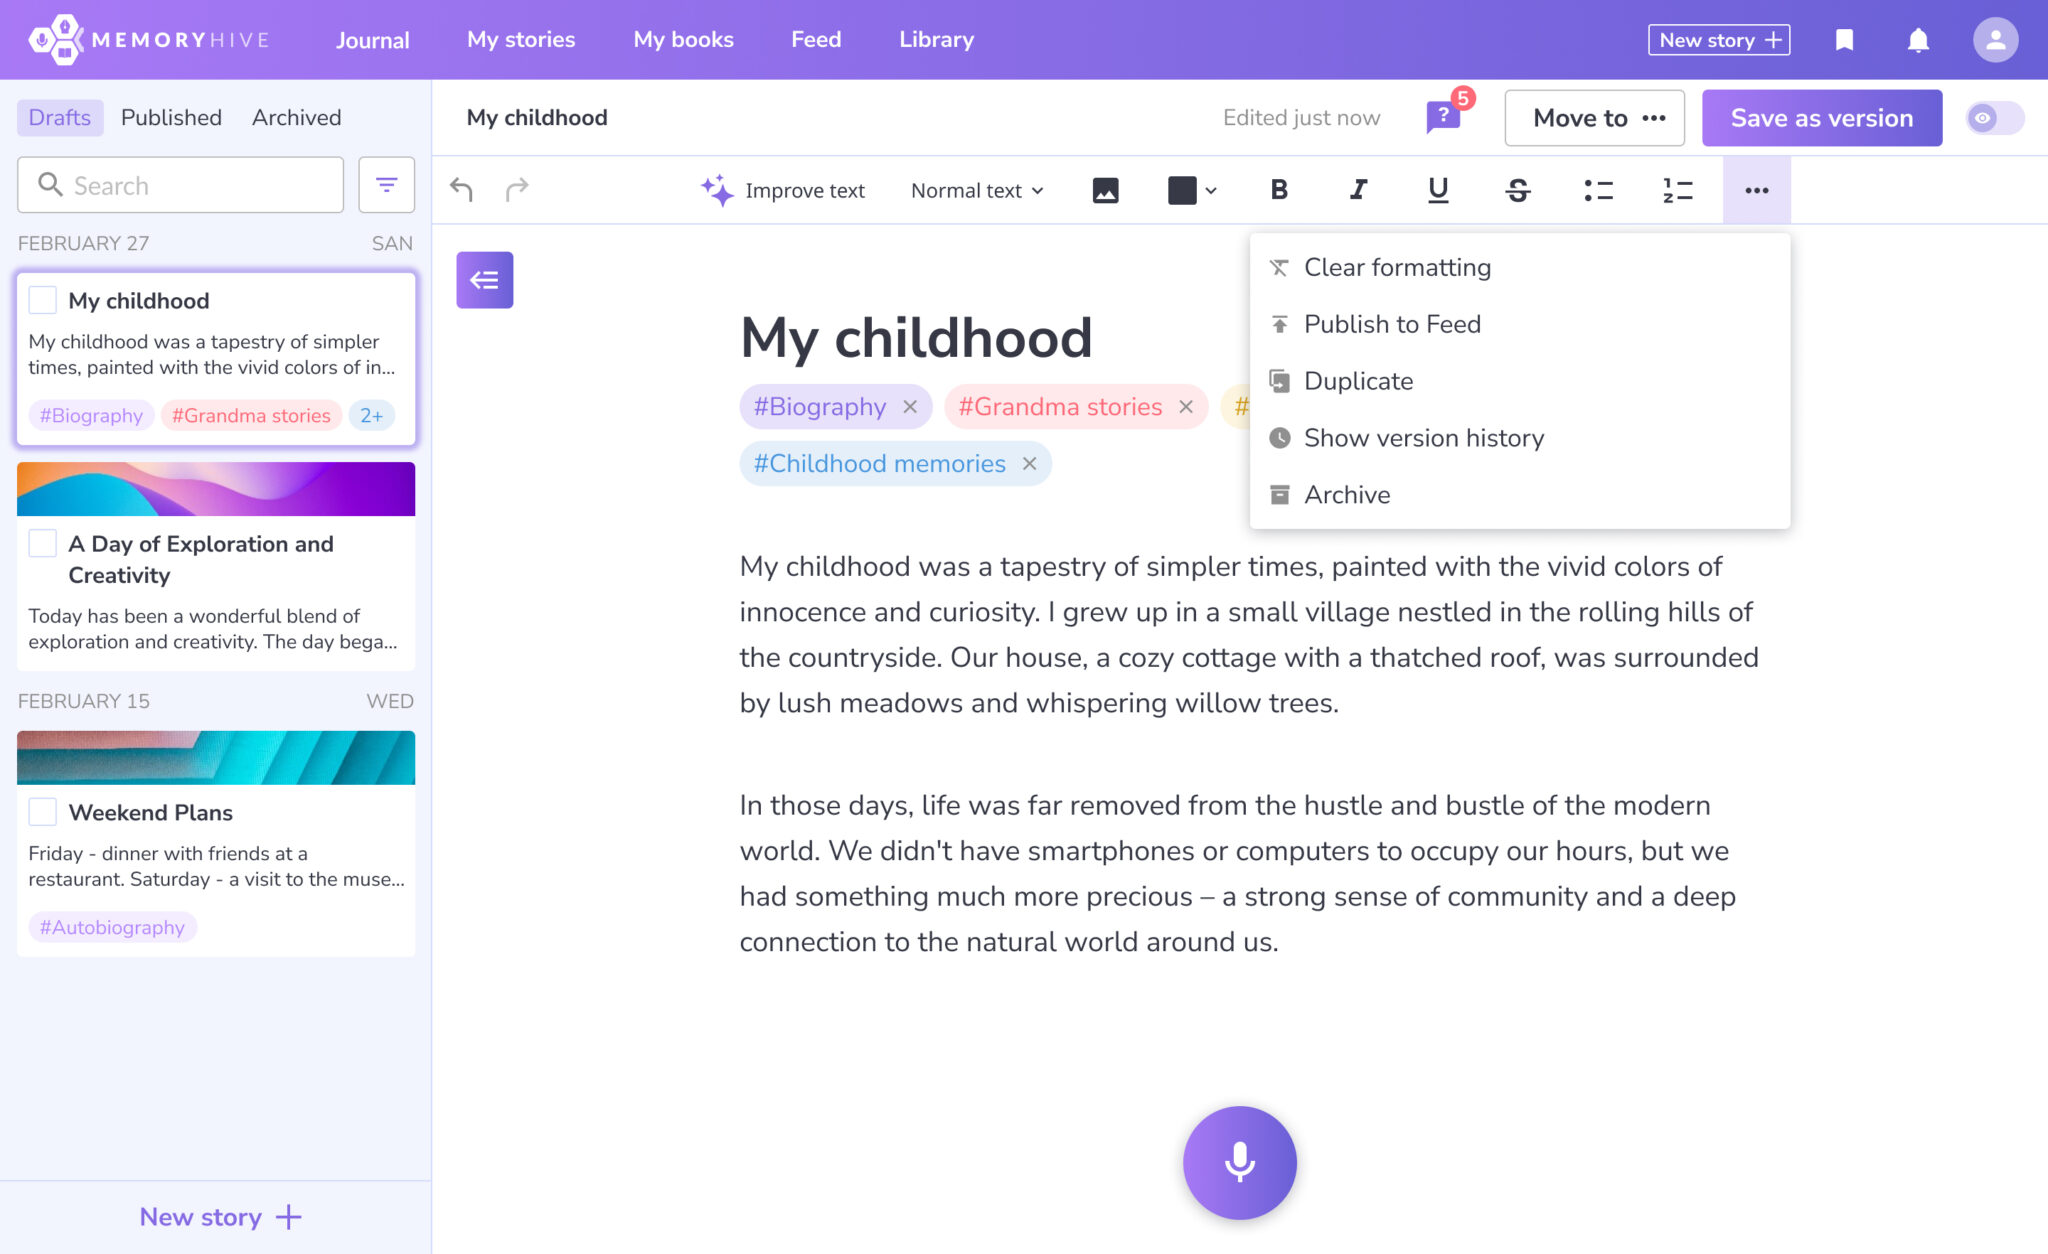Switch to the Published tab
Image resolution: width=2048 pixels, height=1254 pixels.
pyautogui.click(x=171, y=117)
